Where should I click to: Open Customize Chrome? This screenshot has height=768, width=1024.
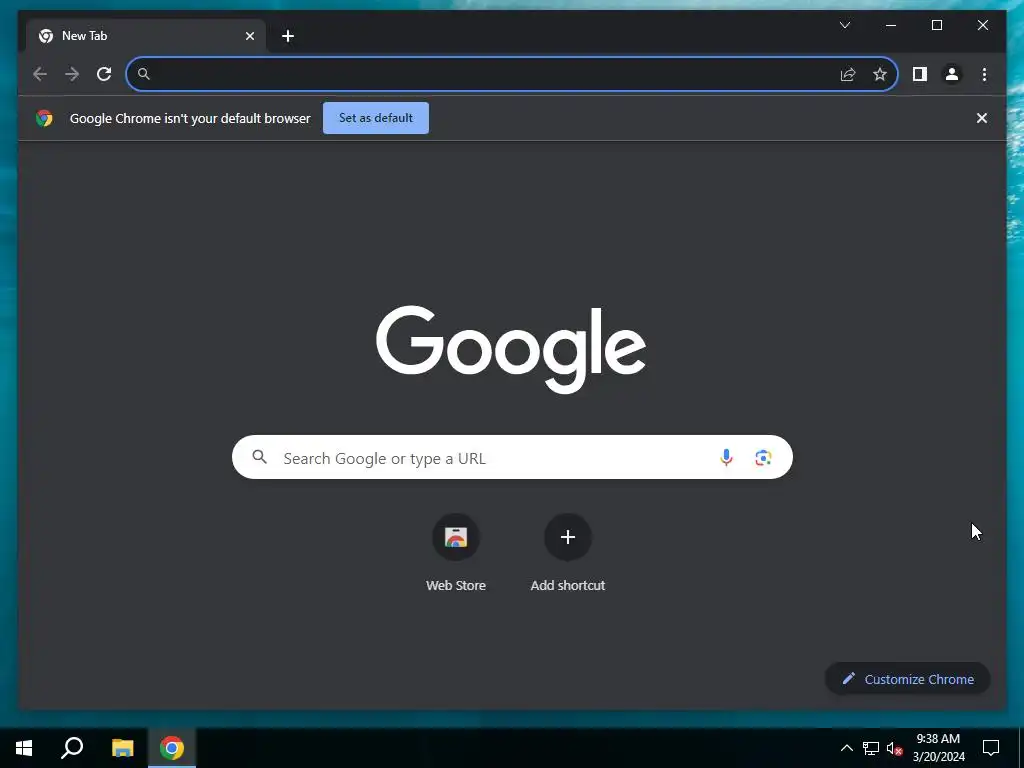click(x=908, y=679)
